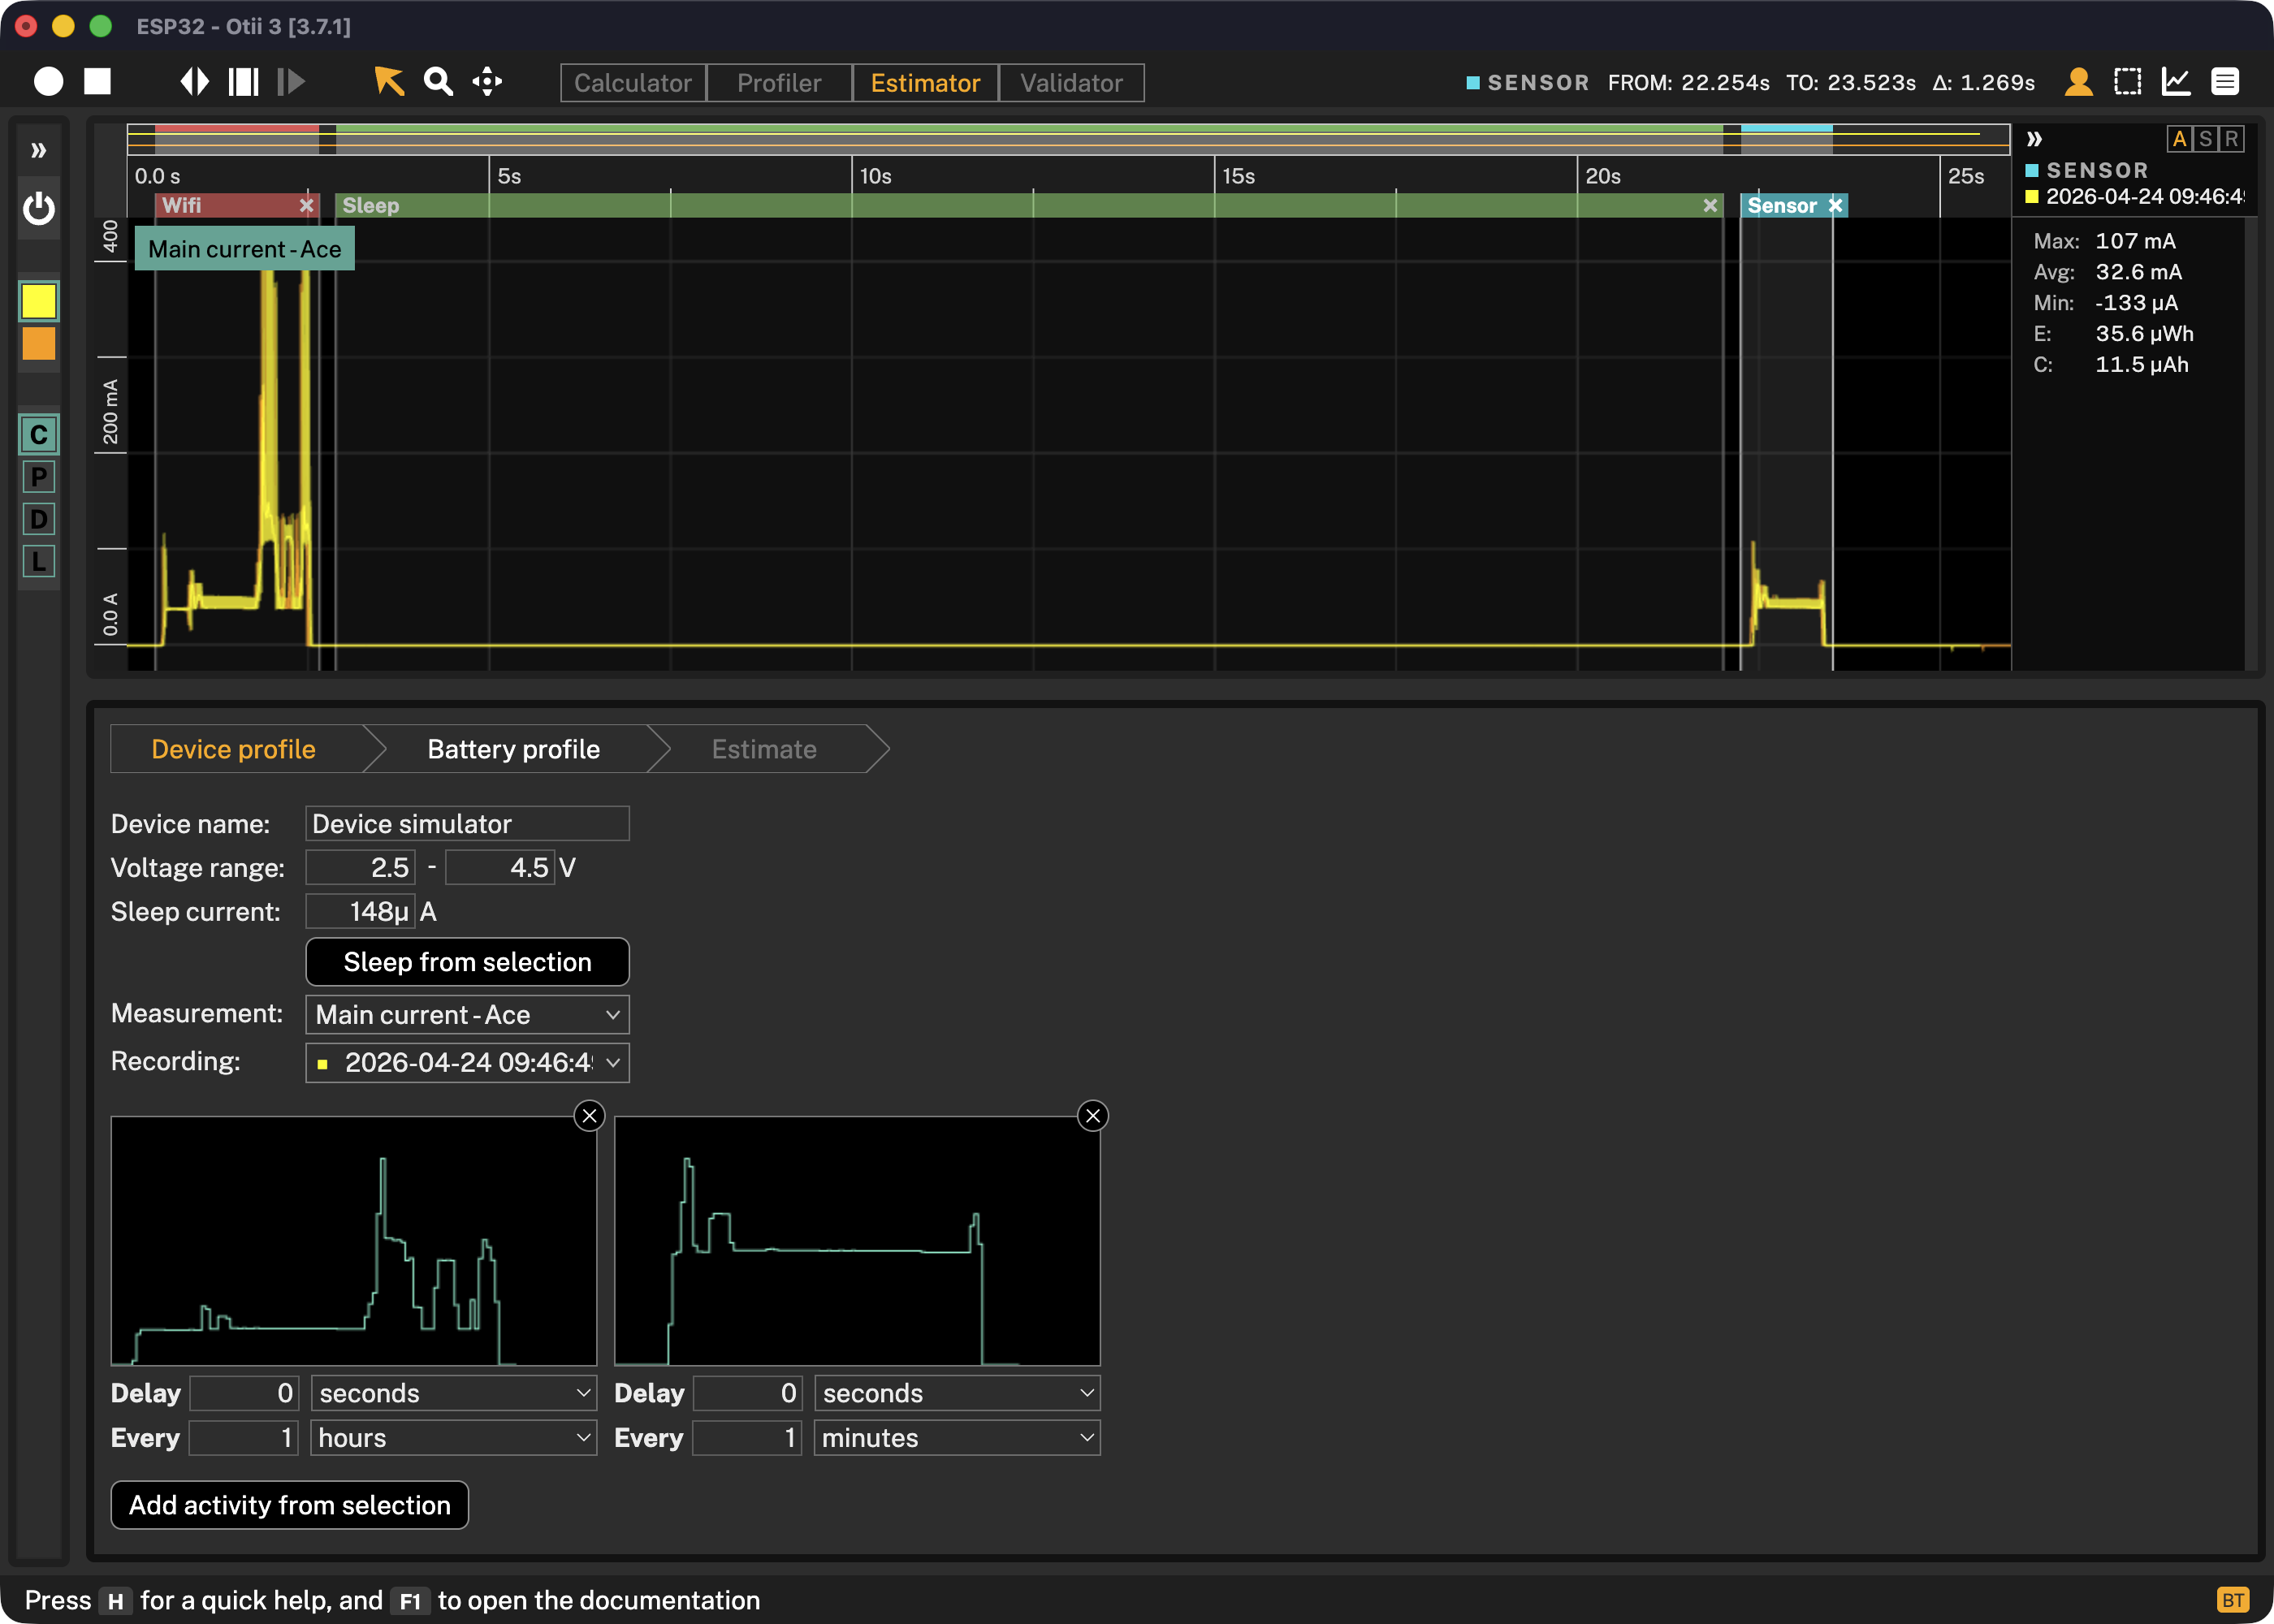Click the fit-horizontal arrows icon in toolbar

point(194,82)
